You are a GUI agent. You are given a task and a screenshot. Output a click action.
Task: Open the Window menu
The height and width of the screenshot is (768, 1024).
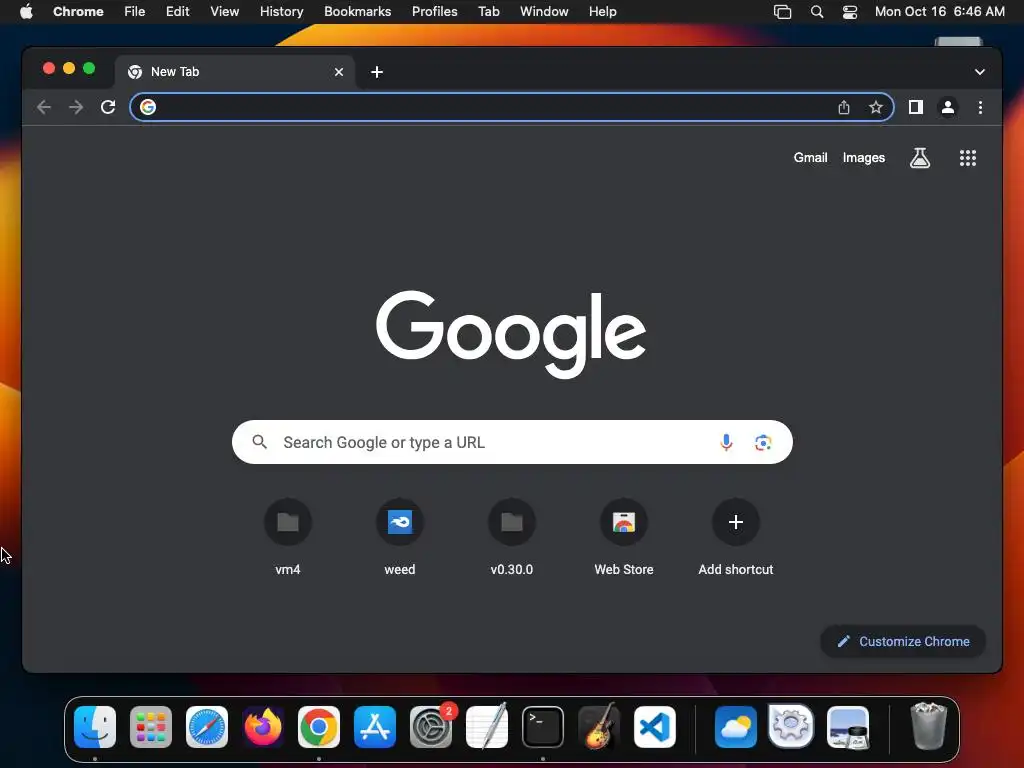[544, 11]
